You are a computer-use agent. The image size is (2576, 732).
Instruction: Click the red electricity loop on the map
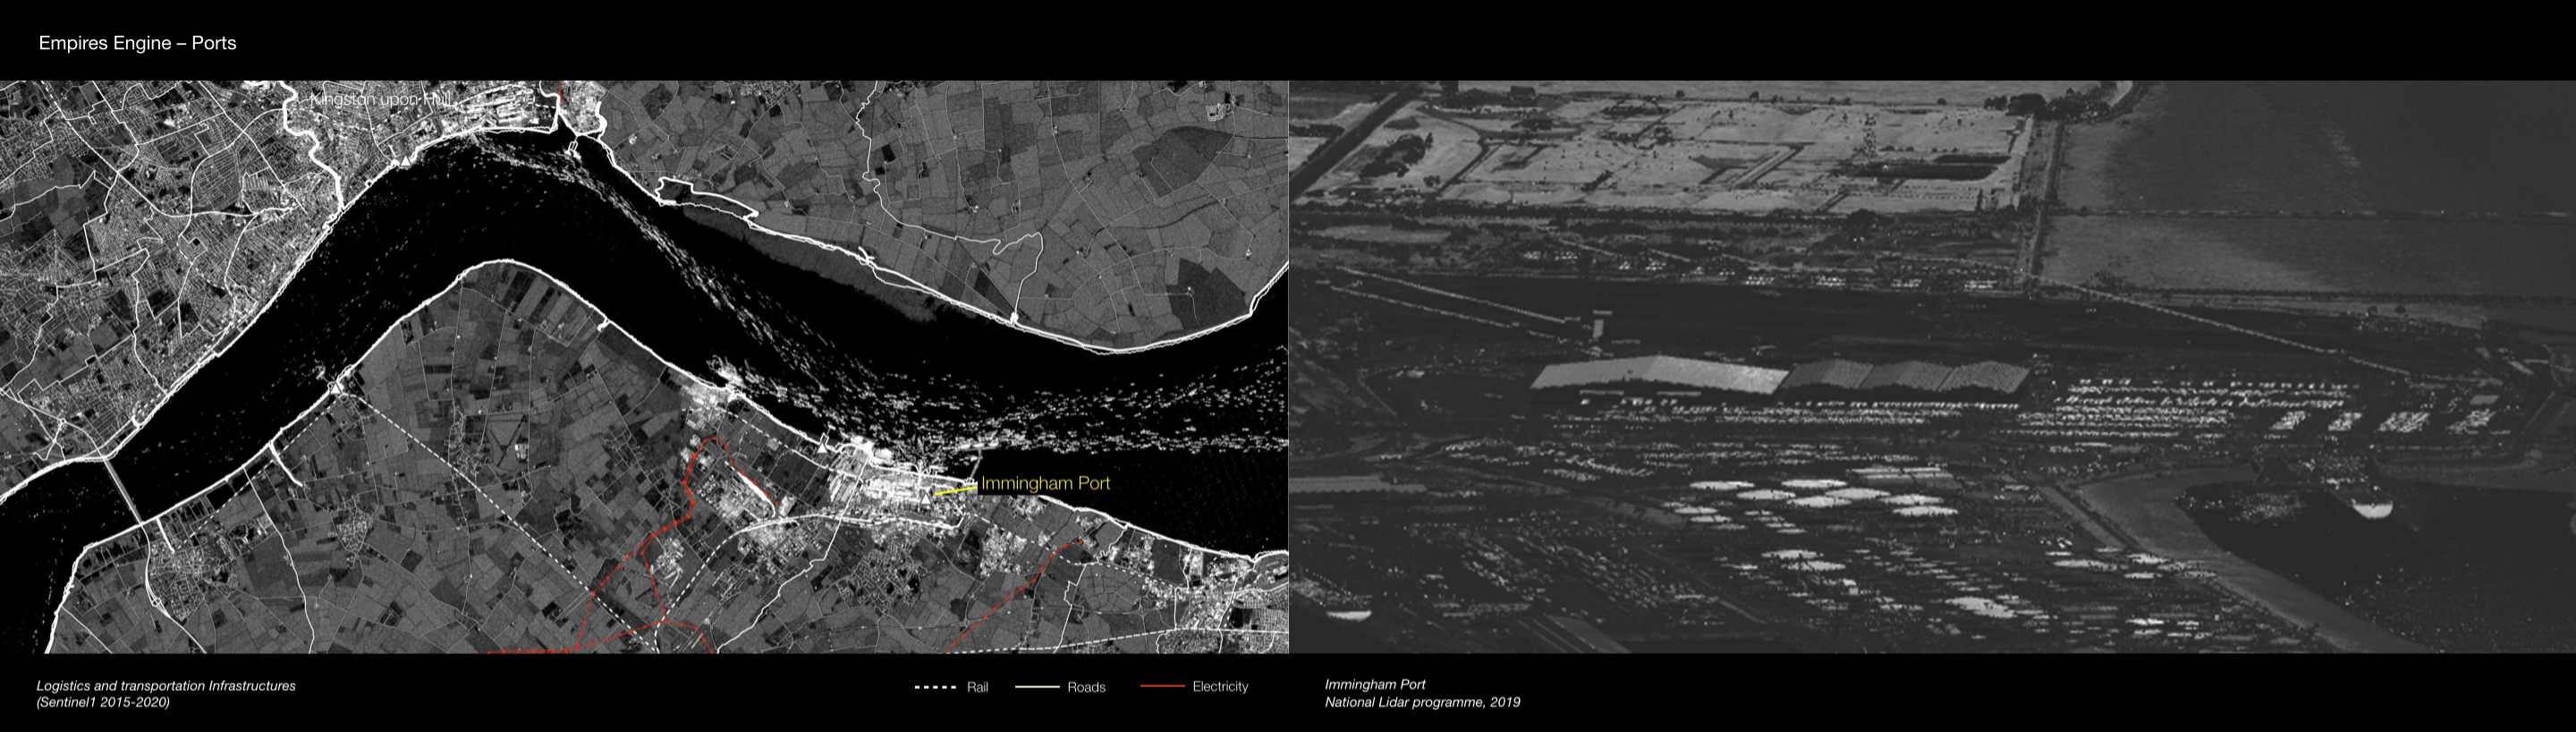click(722, 470)
